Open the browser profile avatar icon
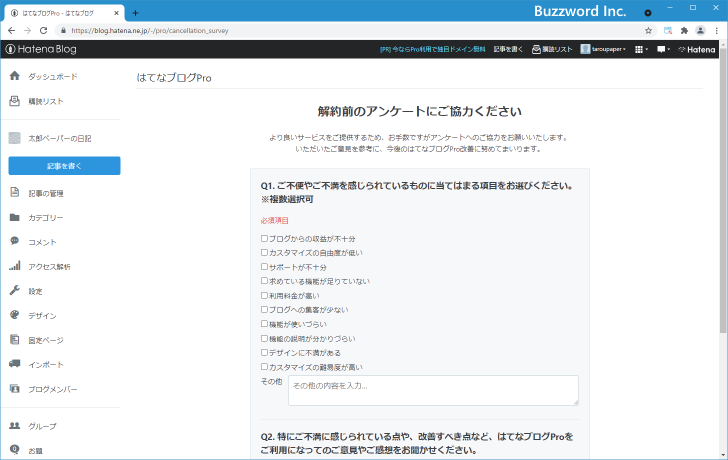This screenshot has height=460, width=728. tap(700, 31)
